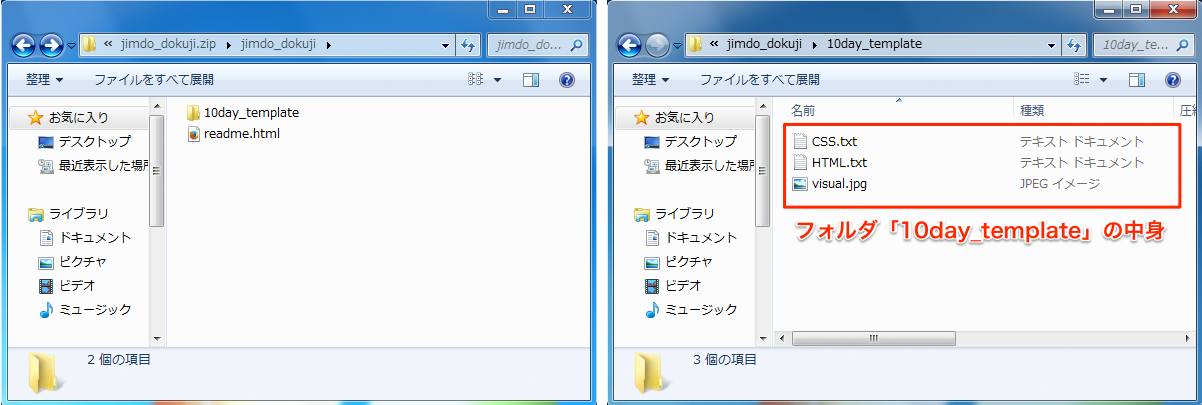This screenshot has height=405, width=1202.
Task: Refresh the right window address bar
Action: 1074,45
